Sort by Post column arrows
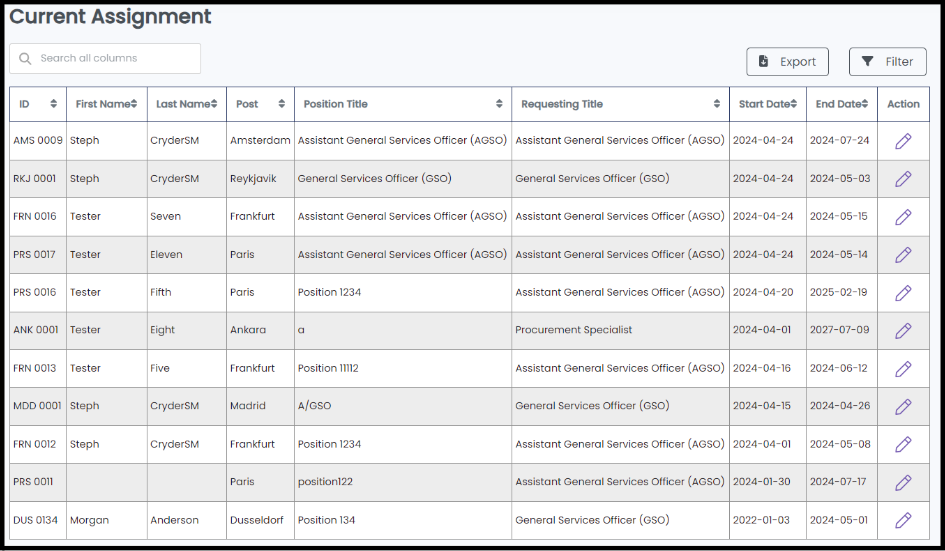The width and height of the screenshot is (945, 551). [281, 104]
